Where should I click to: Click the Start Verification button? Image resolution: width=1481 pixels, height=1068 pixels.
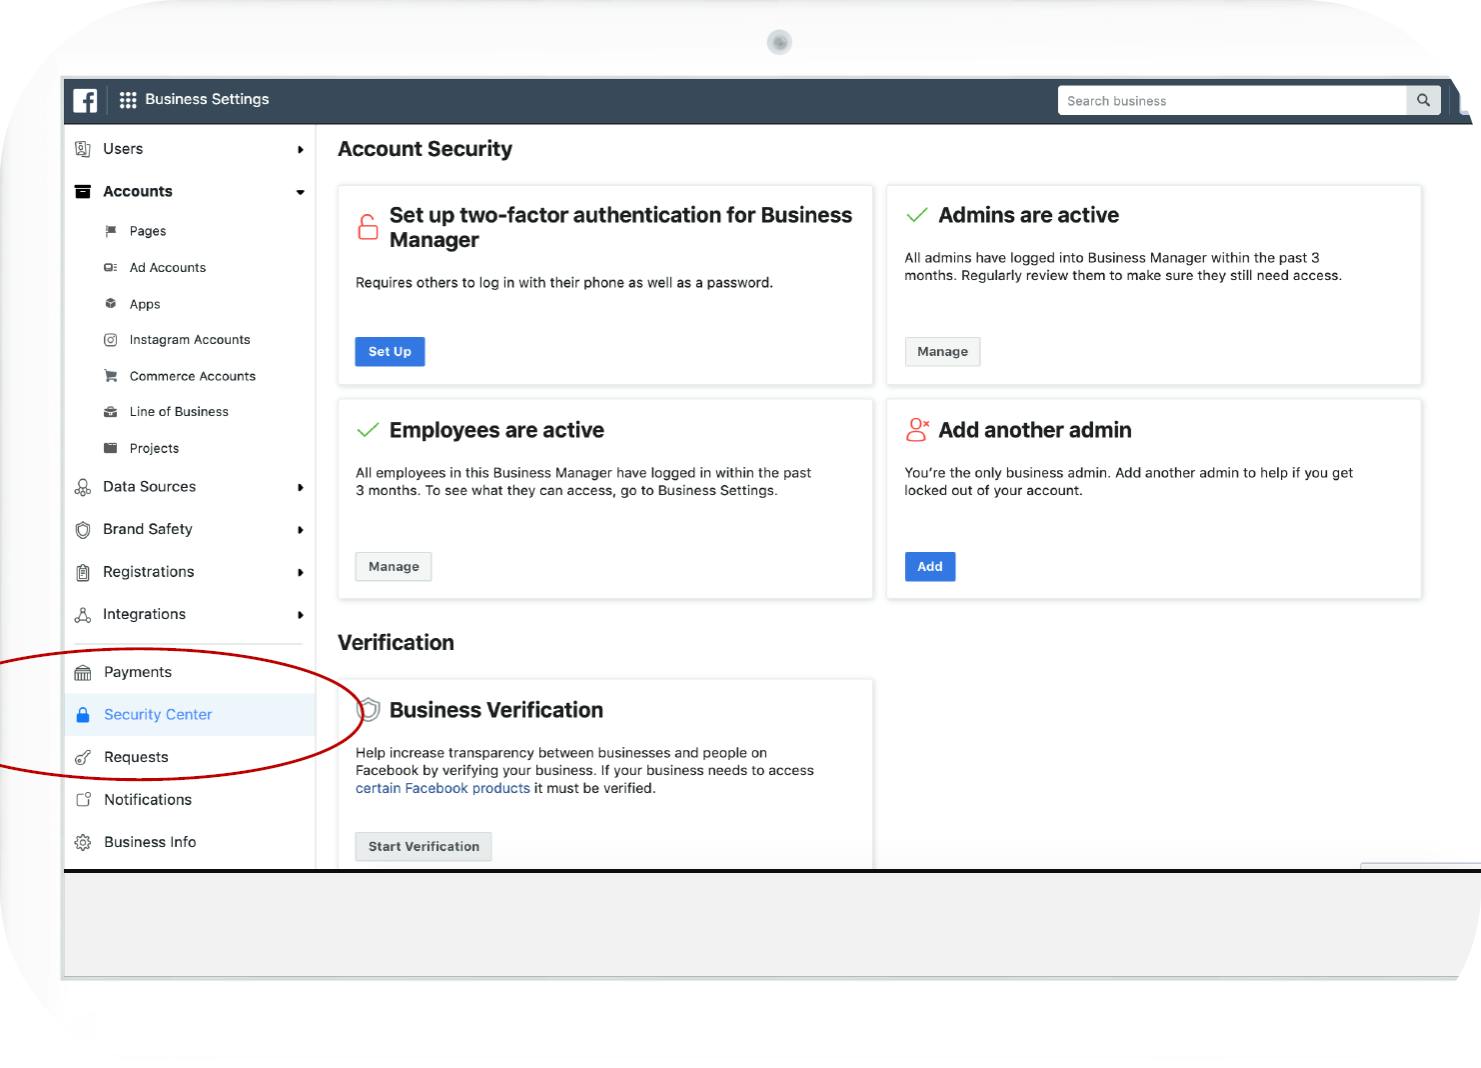tap(423, 847)
